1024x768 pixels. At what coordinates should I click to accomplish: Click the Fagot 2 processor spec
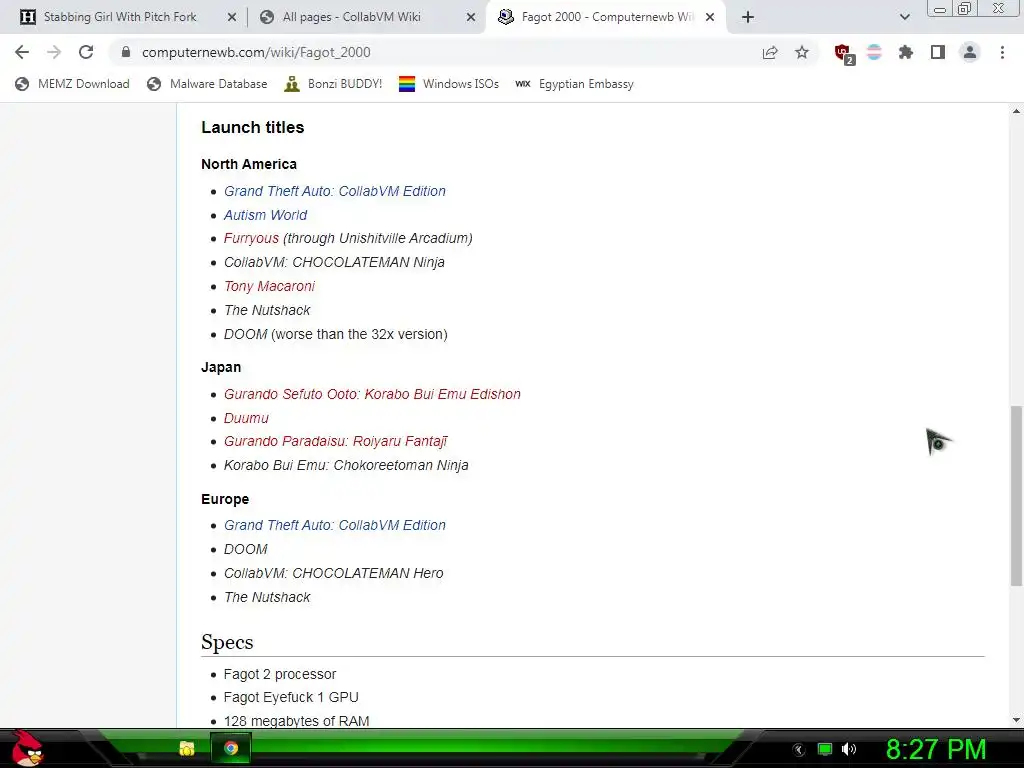(x=280, y=674)
